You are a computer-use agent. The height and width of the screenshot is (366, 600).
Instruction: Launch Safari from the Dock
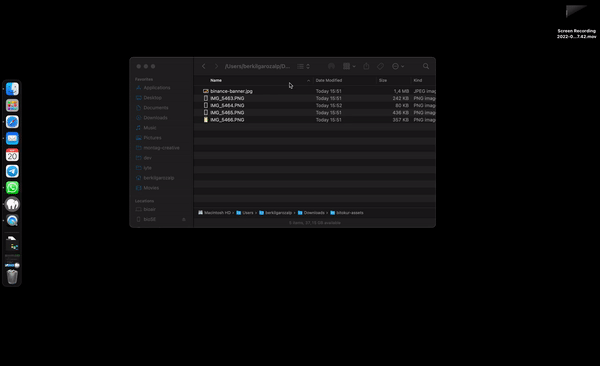(12, 122)
